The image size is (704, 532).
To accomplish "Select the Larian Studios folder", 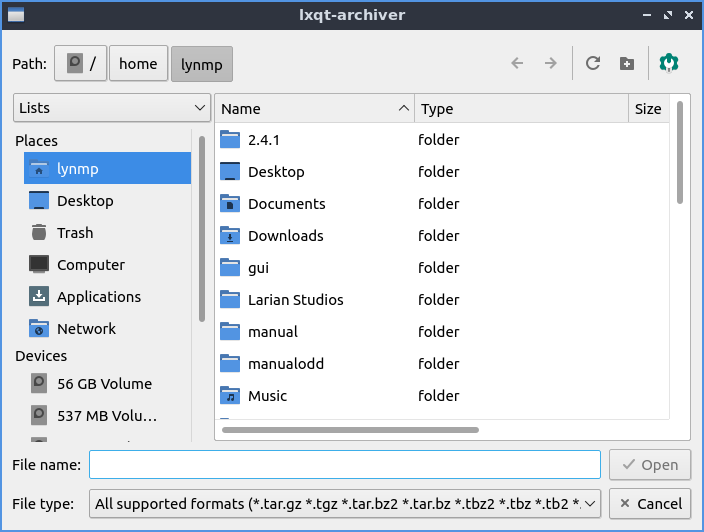I will 295,300.
